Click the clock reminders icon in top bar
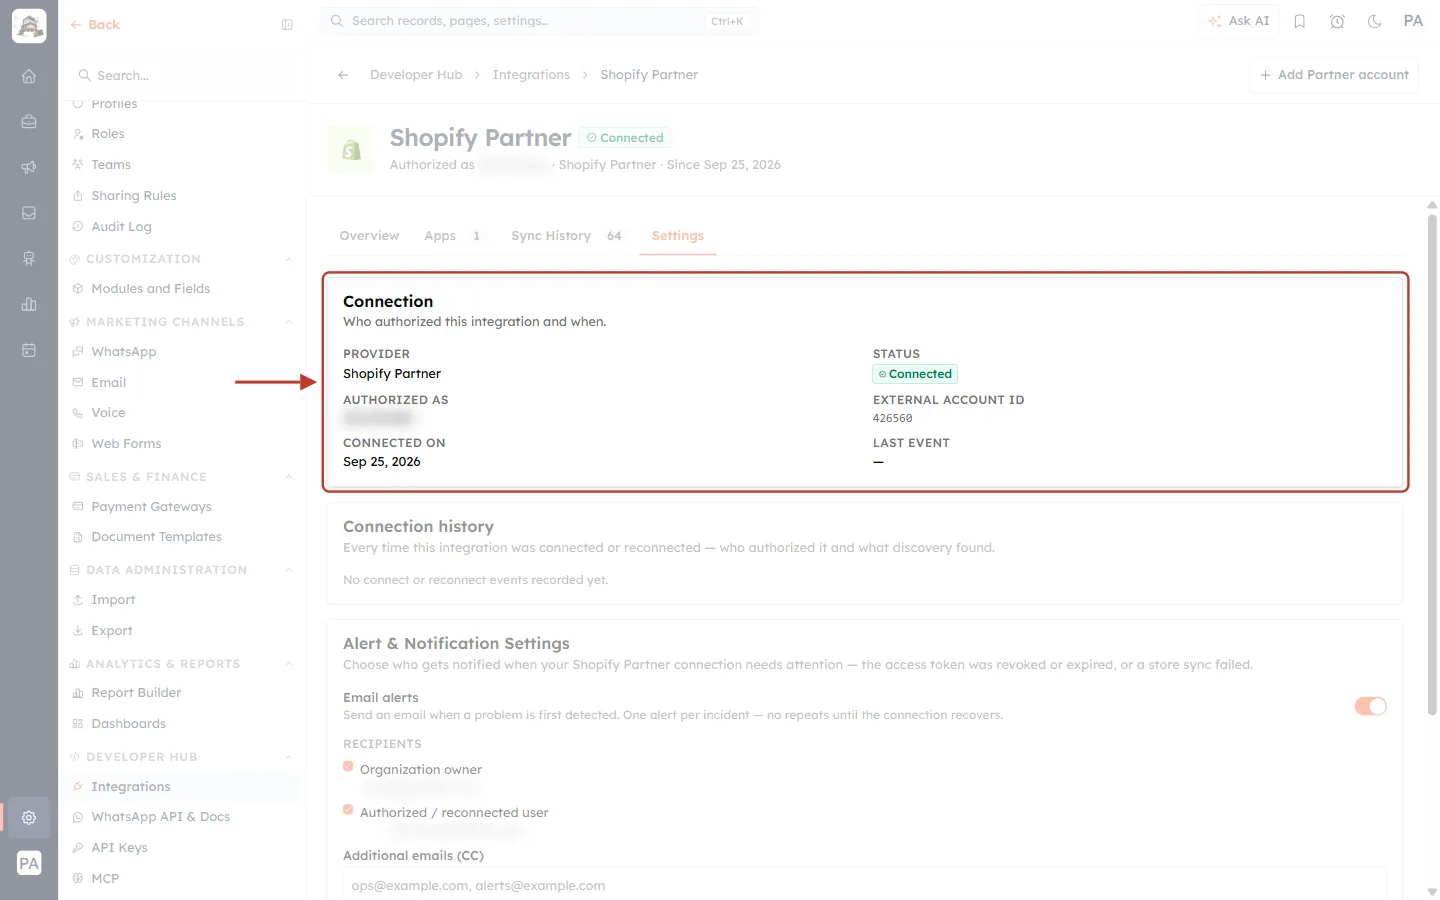This screenshot has height=900, width=1440. point(1337,21)
